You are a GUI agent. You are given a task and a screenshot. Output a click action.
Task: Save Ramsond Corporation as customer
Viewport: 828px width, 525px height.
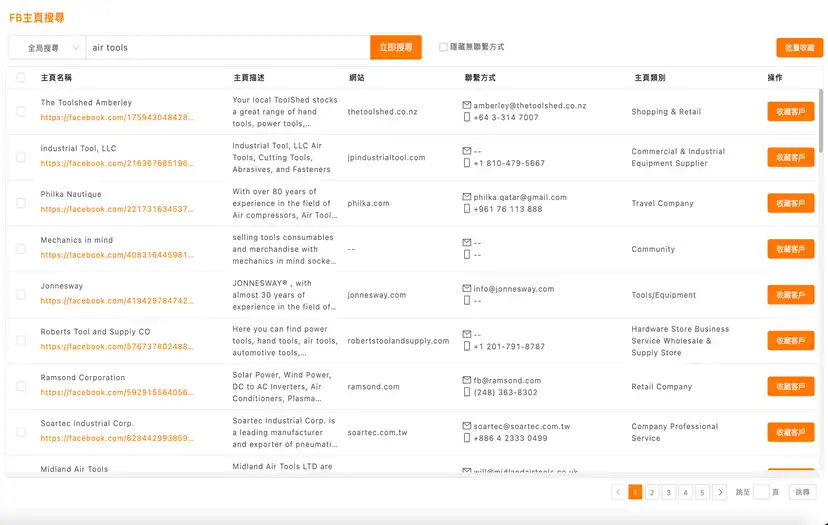click(x=791, y=386)
